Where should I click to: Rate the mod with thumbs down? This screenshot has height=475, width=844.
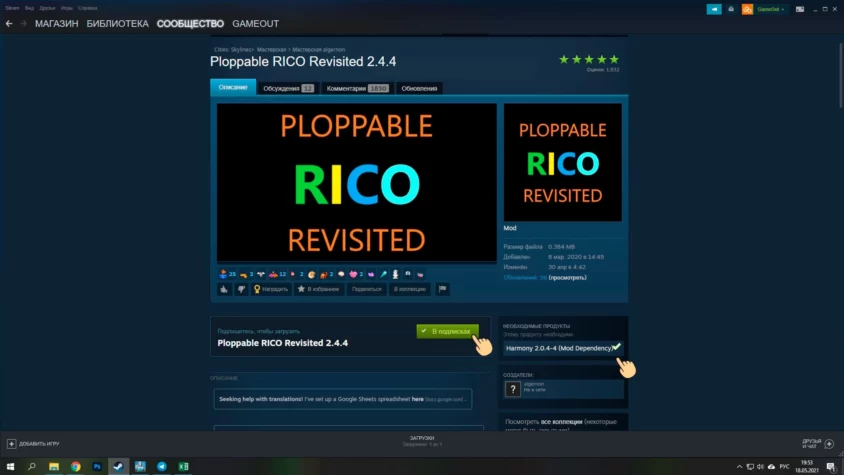pos(241,289)
